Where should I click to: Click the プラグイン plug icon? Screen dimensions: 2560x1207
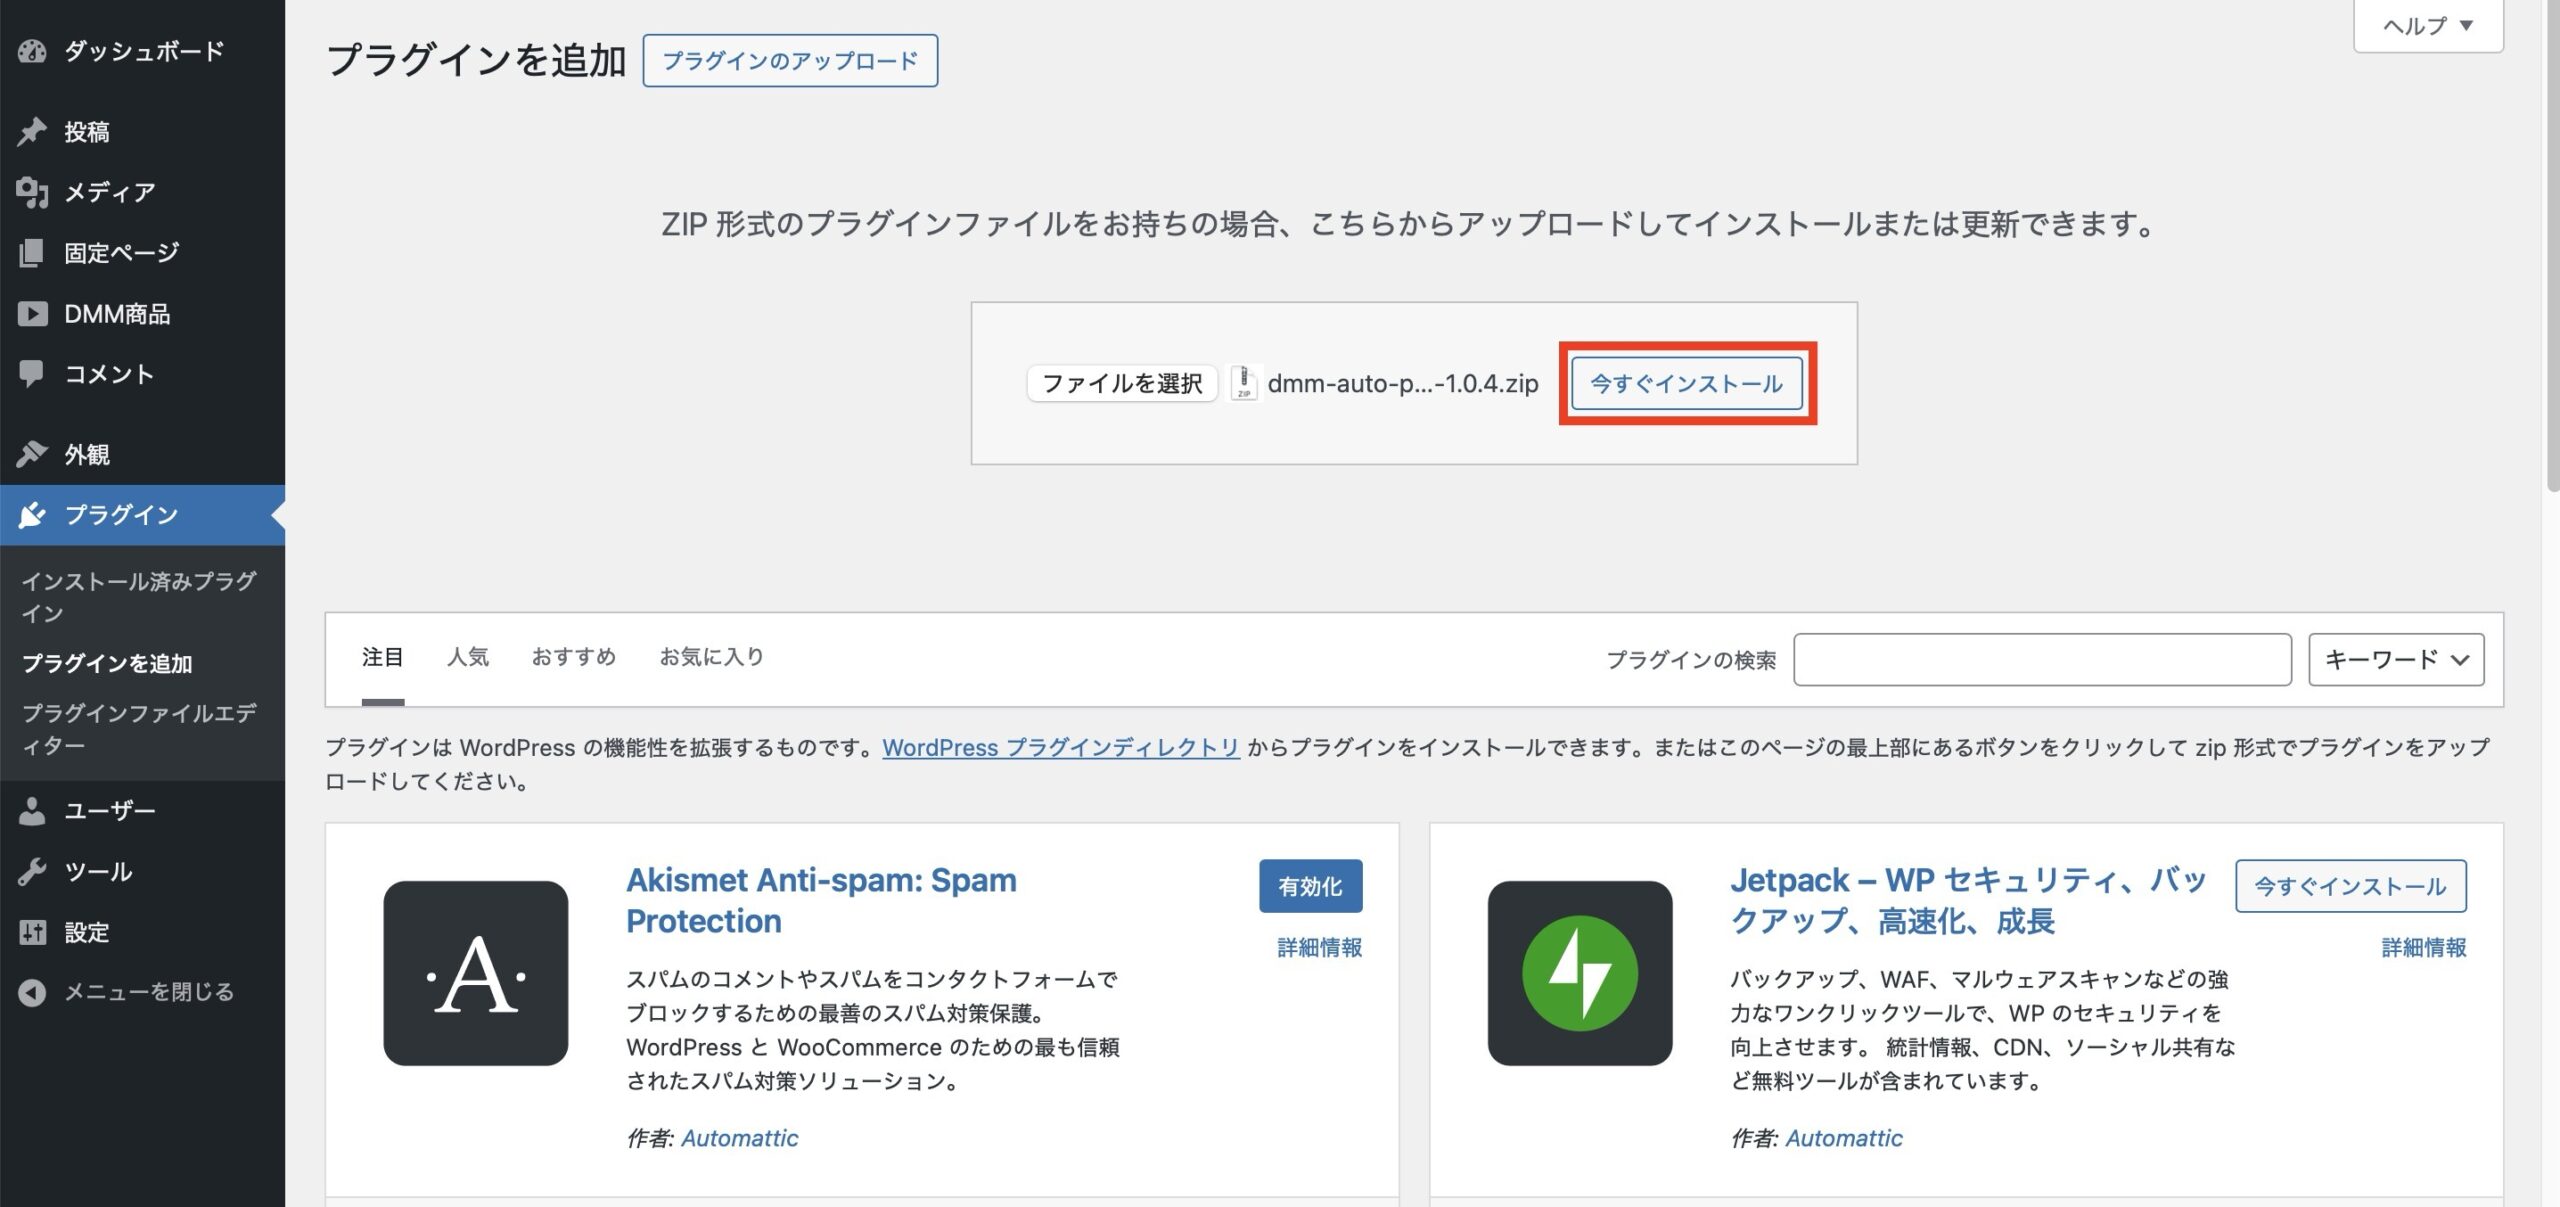click(x=33, y=514)
